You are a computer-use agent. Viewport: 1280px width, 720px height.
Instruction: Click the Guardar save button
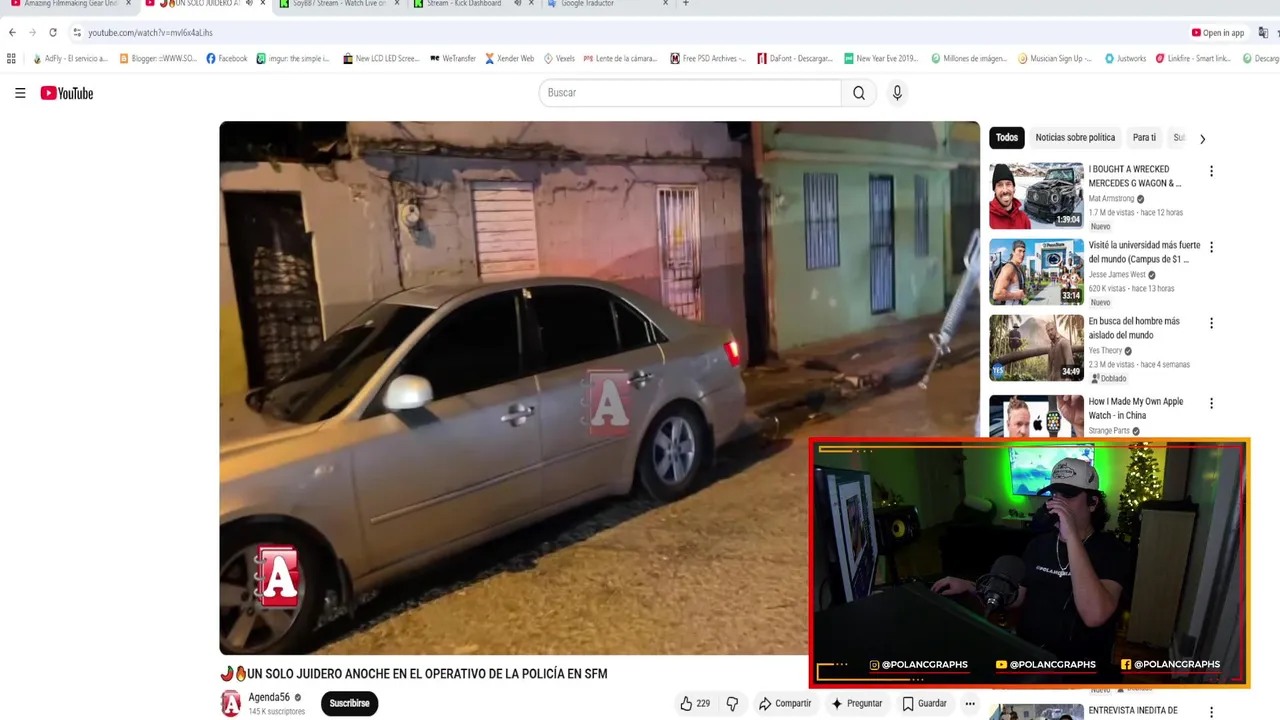point(924,703)
